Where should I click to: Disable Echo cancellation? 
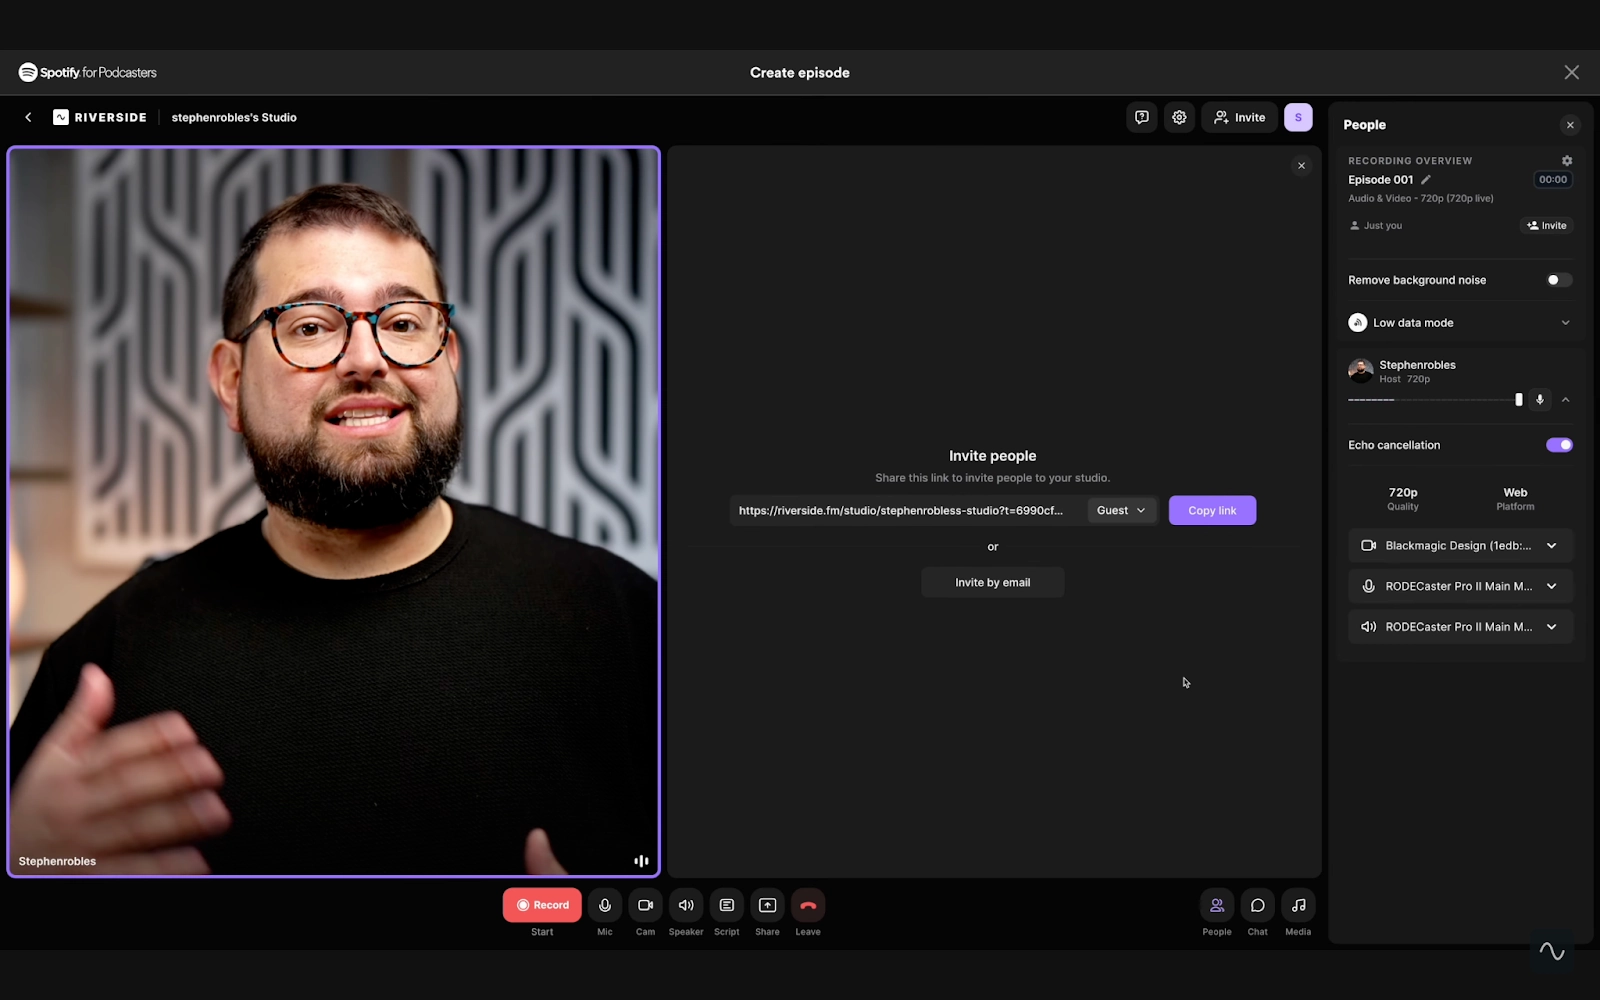1558,444
